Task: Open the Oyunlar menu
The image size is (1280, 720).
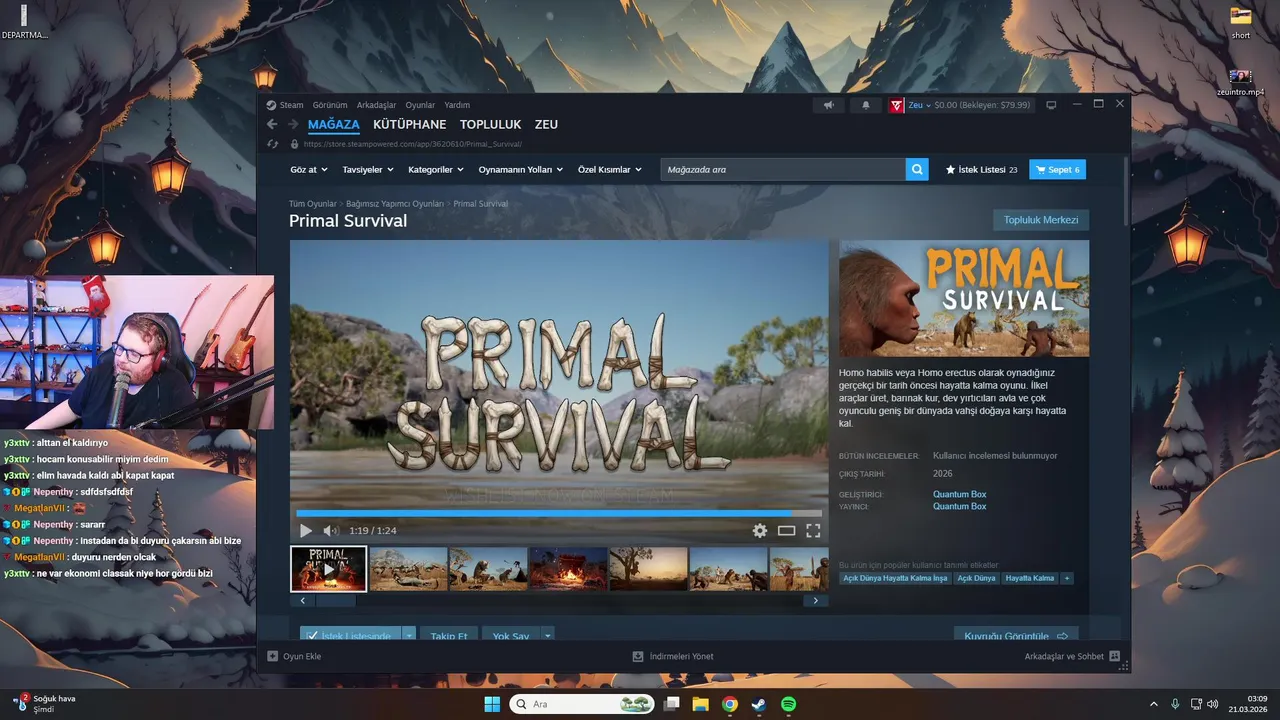Action: 420,105
